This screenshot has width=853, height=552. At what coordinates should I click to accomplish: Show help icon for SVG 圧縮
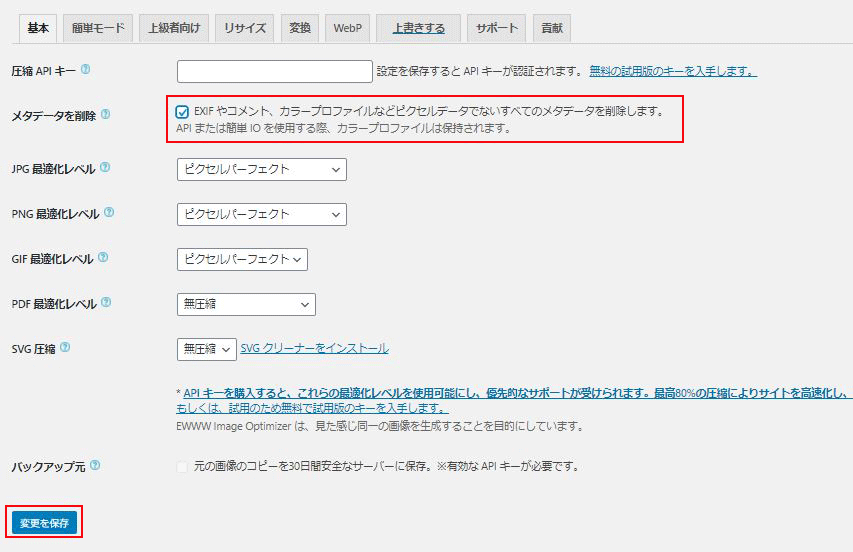[65, 348]
